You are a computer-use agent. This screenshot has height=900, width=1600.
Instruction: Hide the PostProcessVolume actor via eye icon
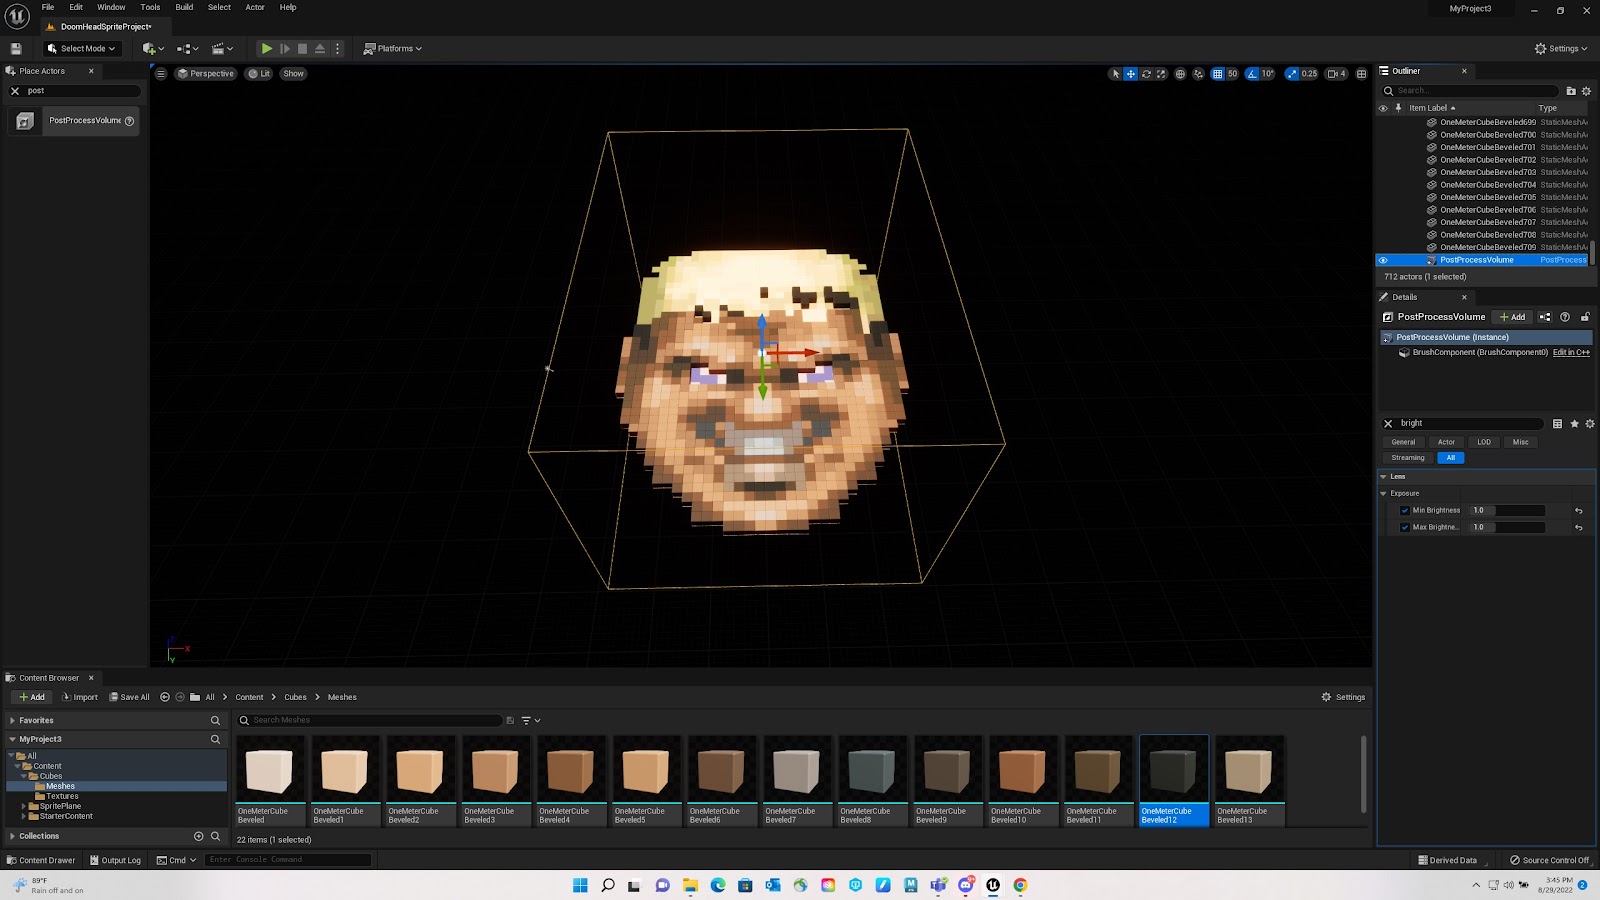click(1384, 260)
